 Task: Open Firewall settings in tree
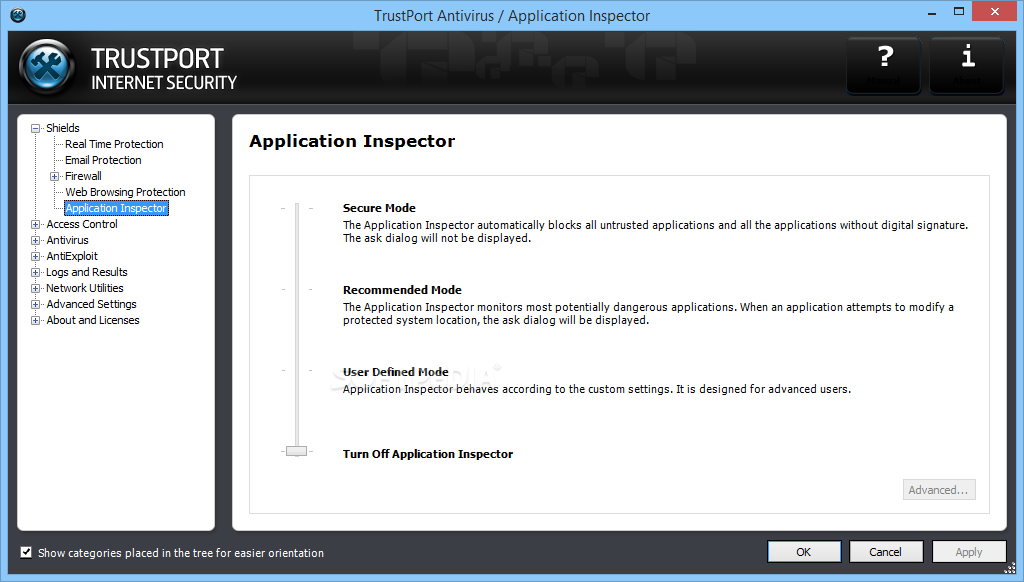click(x=83, y=176)
